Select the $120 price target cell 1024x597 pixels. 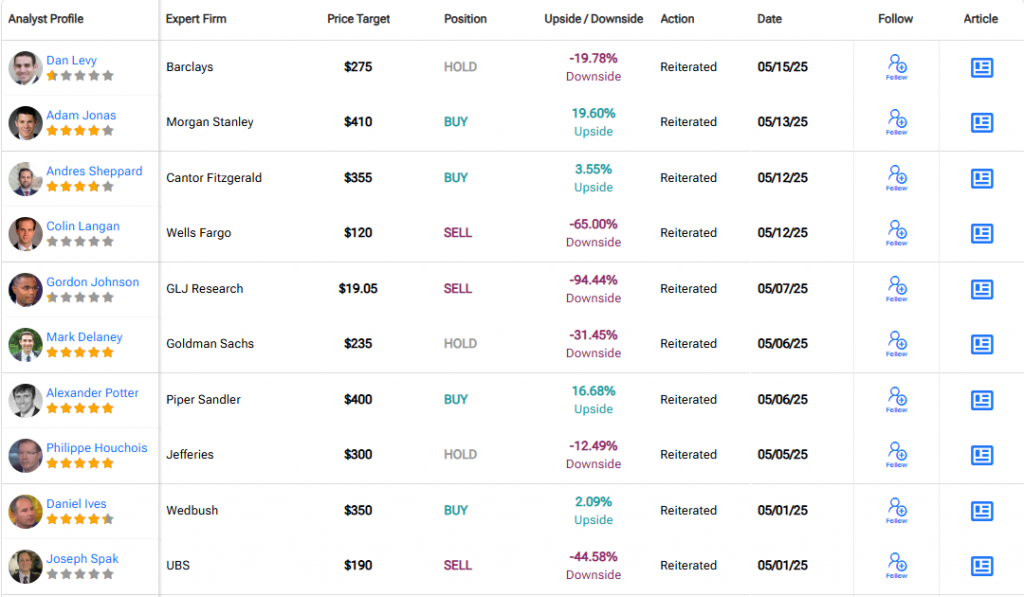point(358,233)
